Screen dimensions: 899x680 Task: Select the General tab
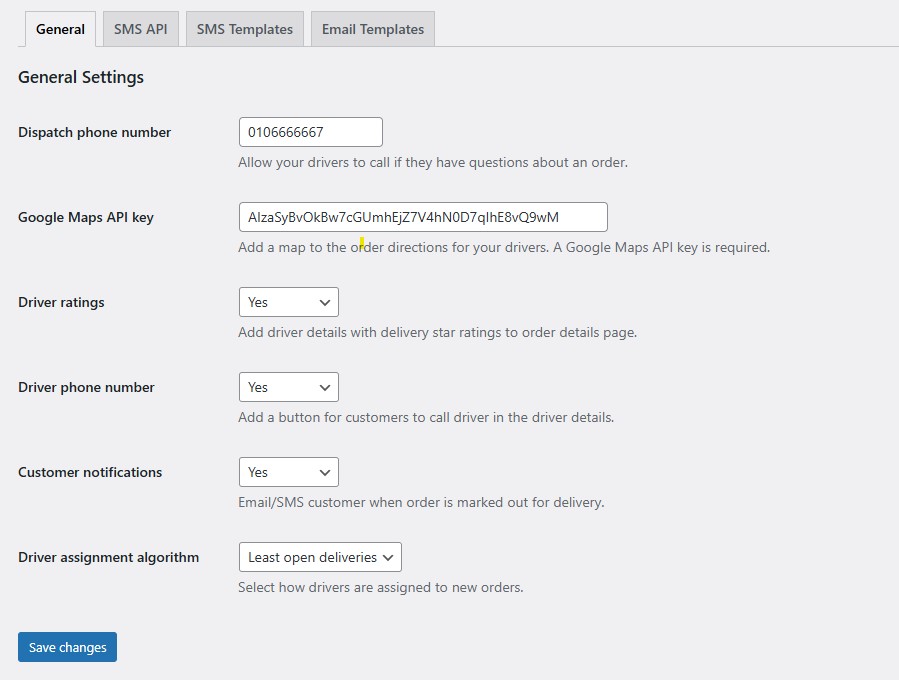[x=59, y=29]
